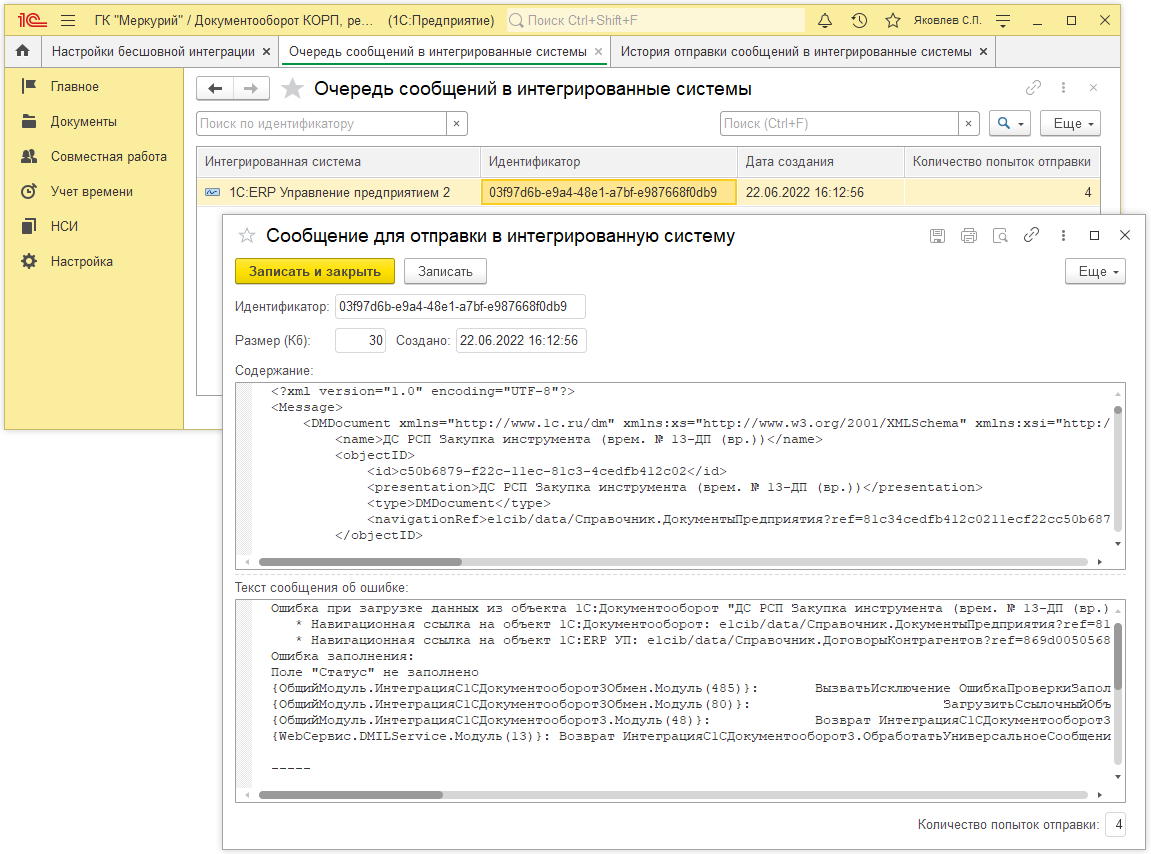Open the notifications bell icon
Image resolution: width=1151 pixels, height=854 pixels.
[825, 20]
